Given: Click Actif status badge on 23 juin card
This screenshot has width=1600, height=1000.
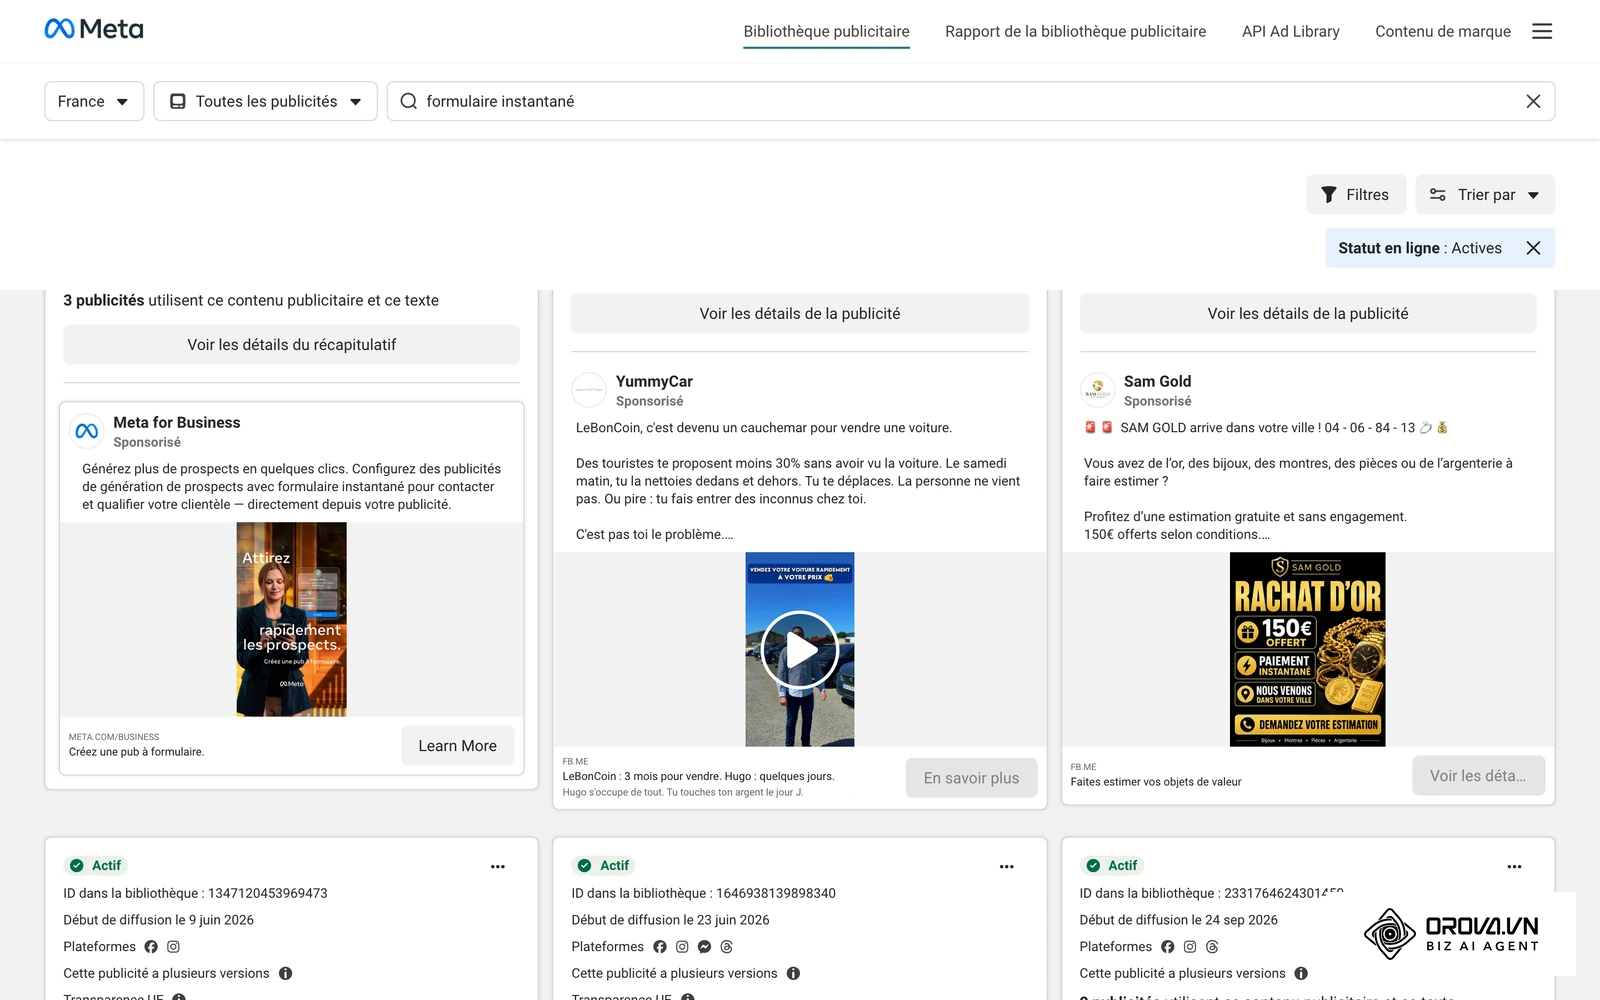Looking at the screenshot, I should coord(603,866).
